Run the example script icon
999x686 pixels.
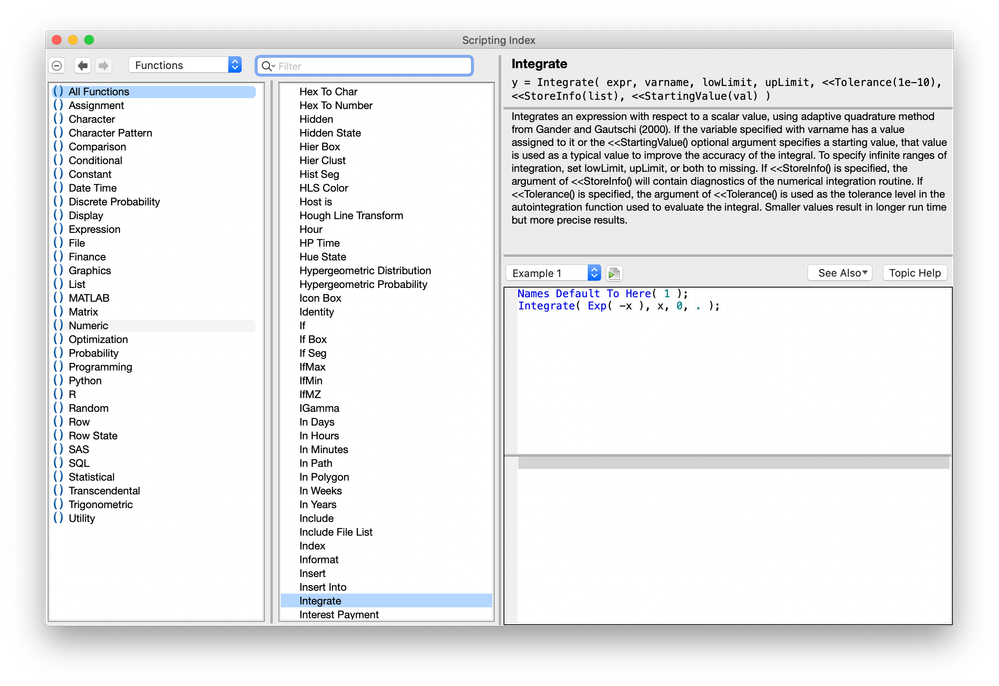click(x=614, y=273)
